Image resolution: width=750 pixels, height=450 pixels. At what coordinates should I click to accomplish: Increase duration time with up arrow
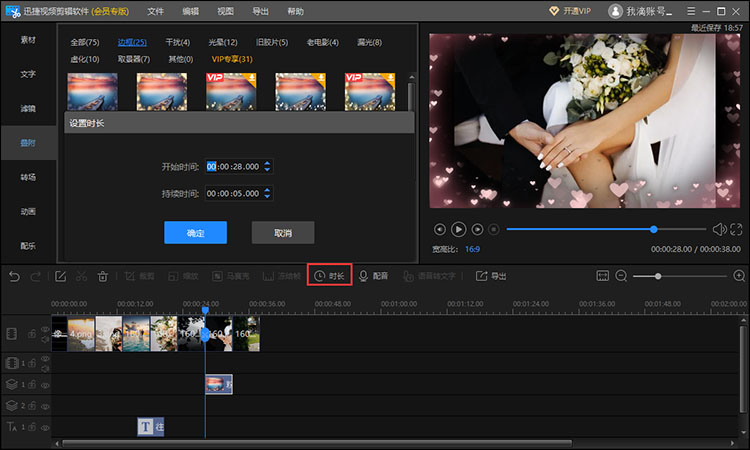[267, 190]
